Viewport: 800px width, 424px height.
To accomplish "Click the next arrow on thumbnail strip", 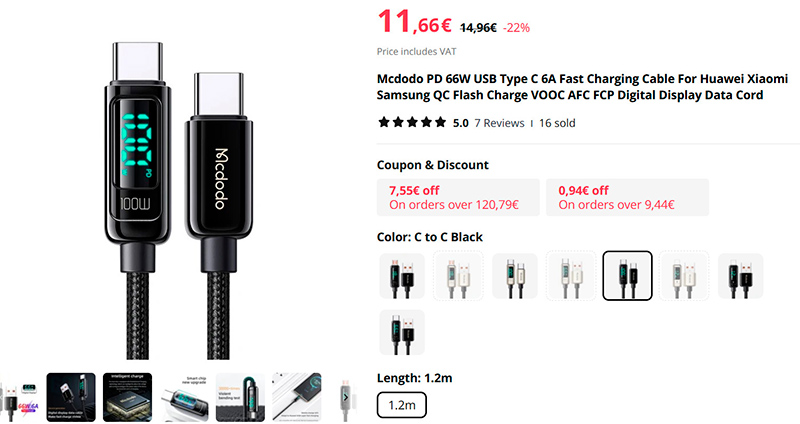I will [x=346, y=398].
